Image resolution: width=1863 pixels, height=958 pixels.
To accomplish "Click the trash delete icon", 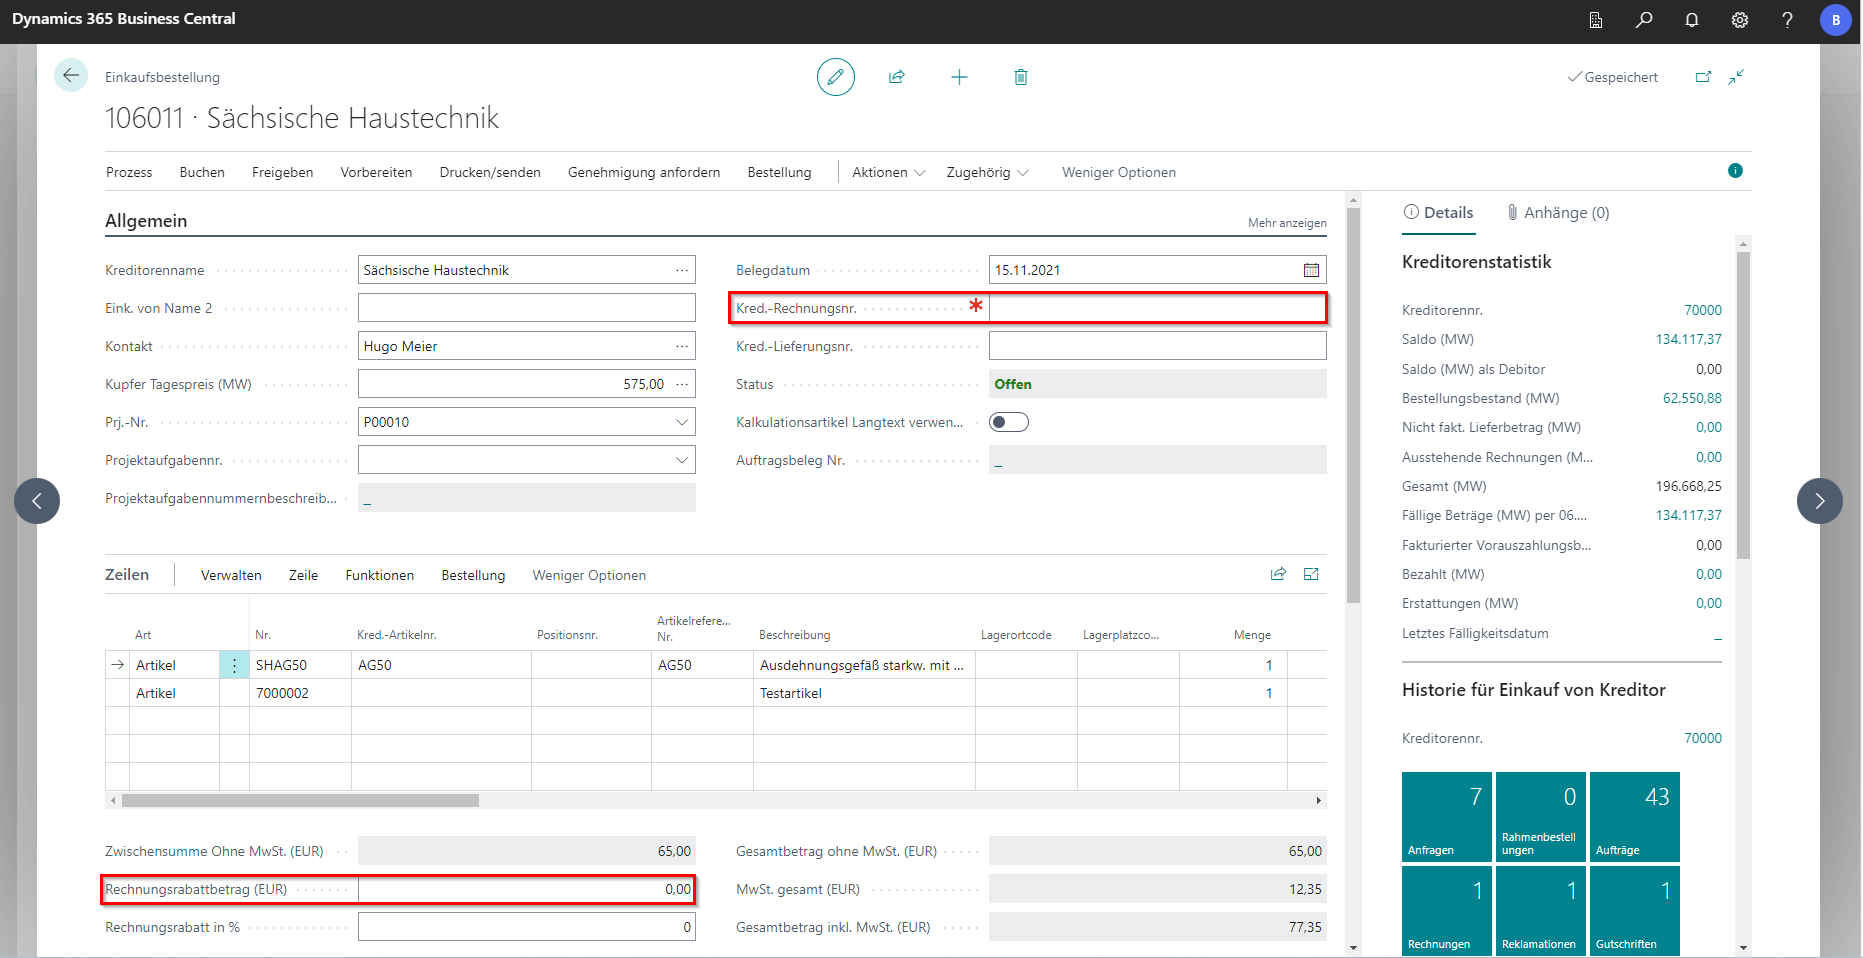I will point(1020,77).
